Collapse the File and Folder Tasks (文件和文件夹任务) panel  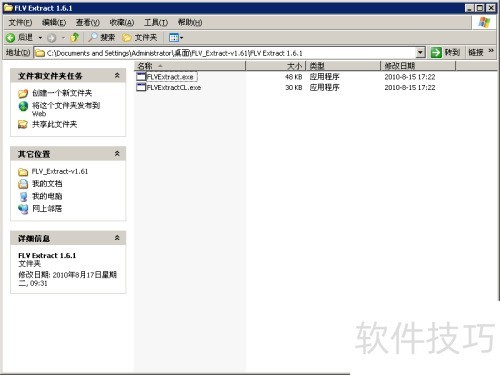pos(117,76)
